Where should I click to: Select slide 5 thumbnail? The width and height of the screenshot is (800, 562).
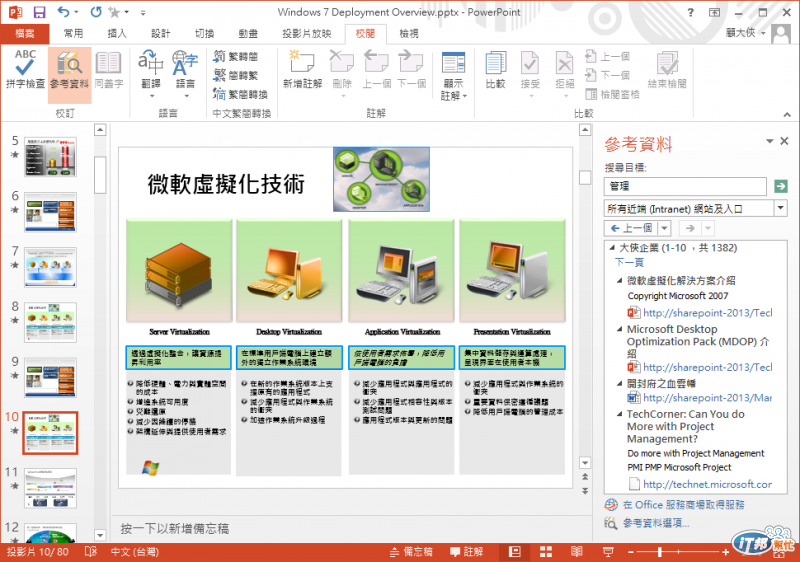[51, 157]
